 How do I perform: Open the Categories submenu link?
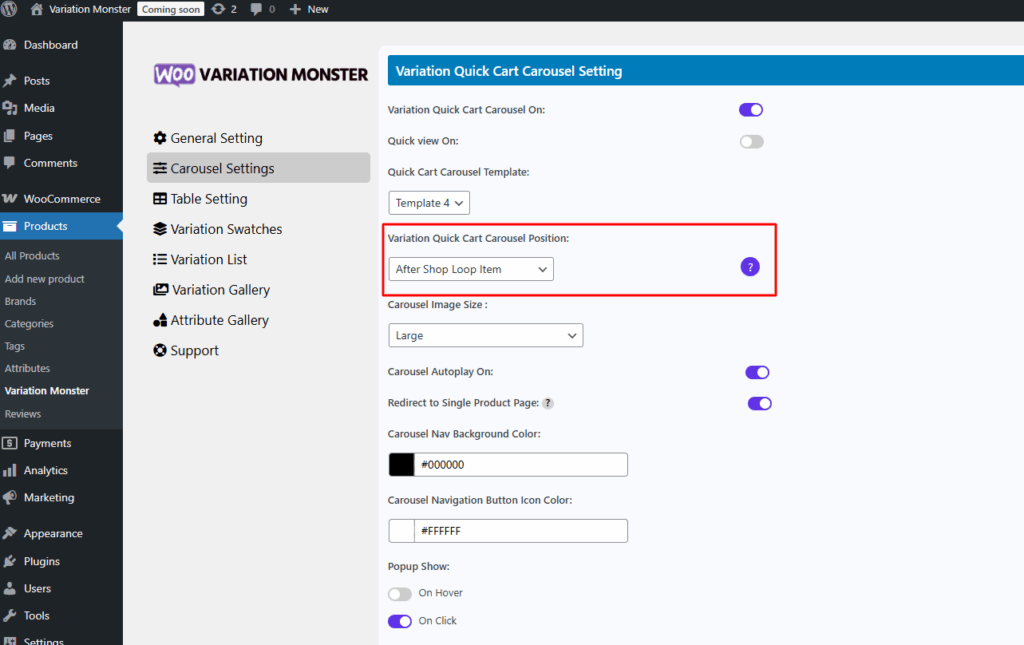(x=29, y=324)
